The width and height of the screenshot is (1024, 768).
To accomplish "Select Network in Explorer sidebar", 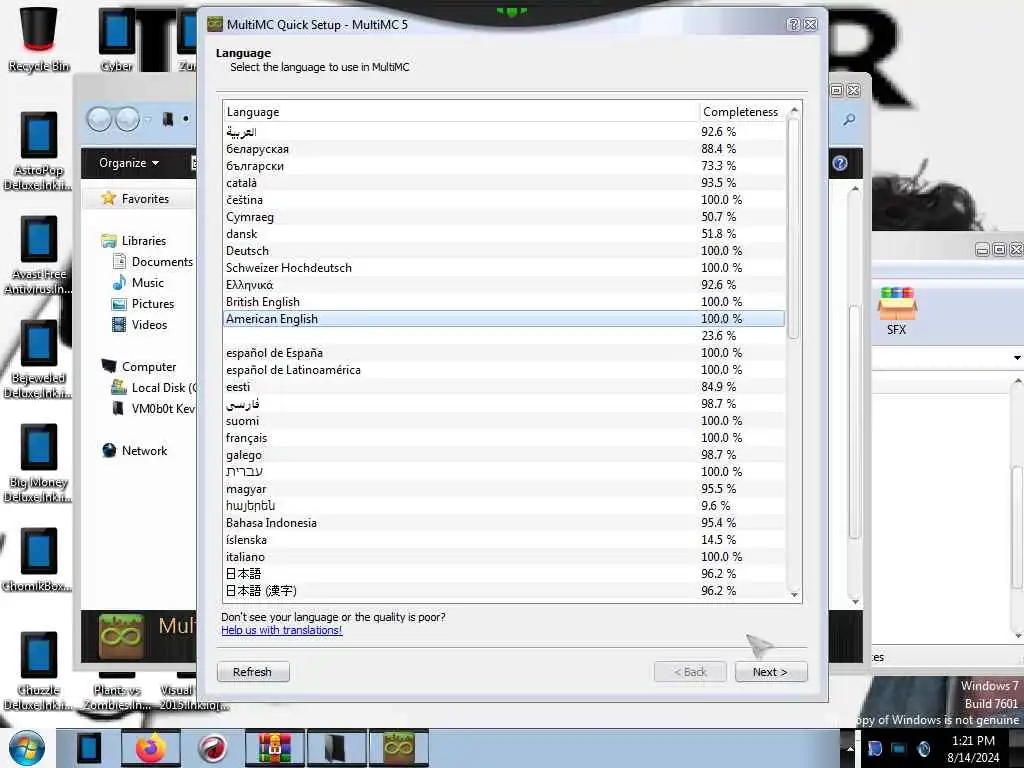I will [135, 451].
